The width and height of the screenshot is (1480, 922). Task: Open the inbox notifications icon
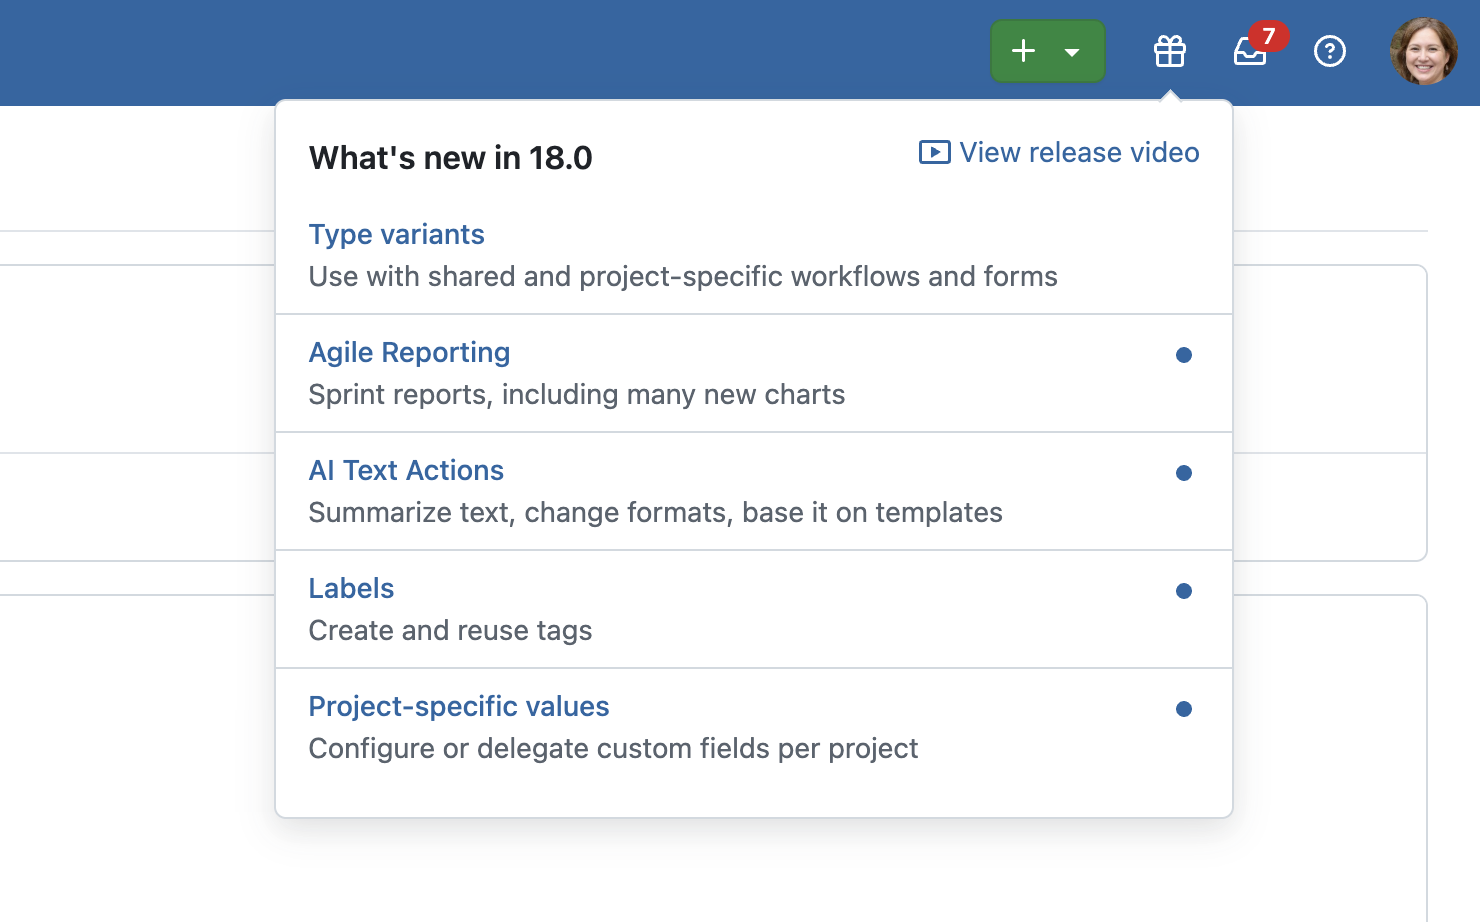pos(1250,51)
